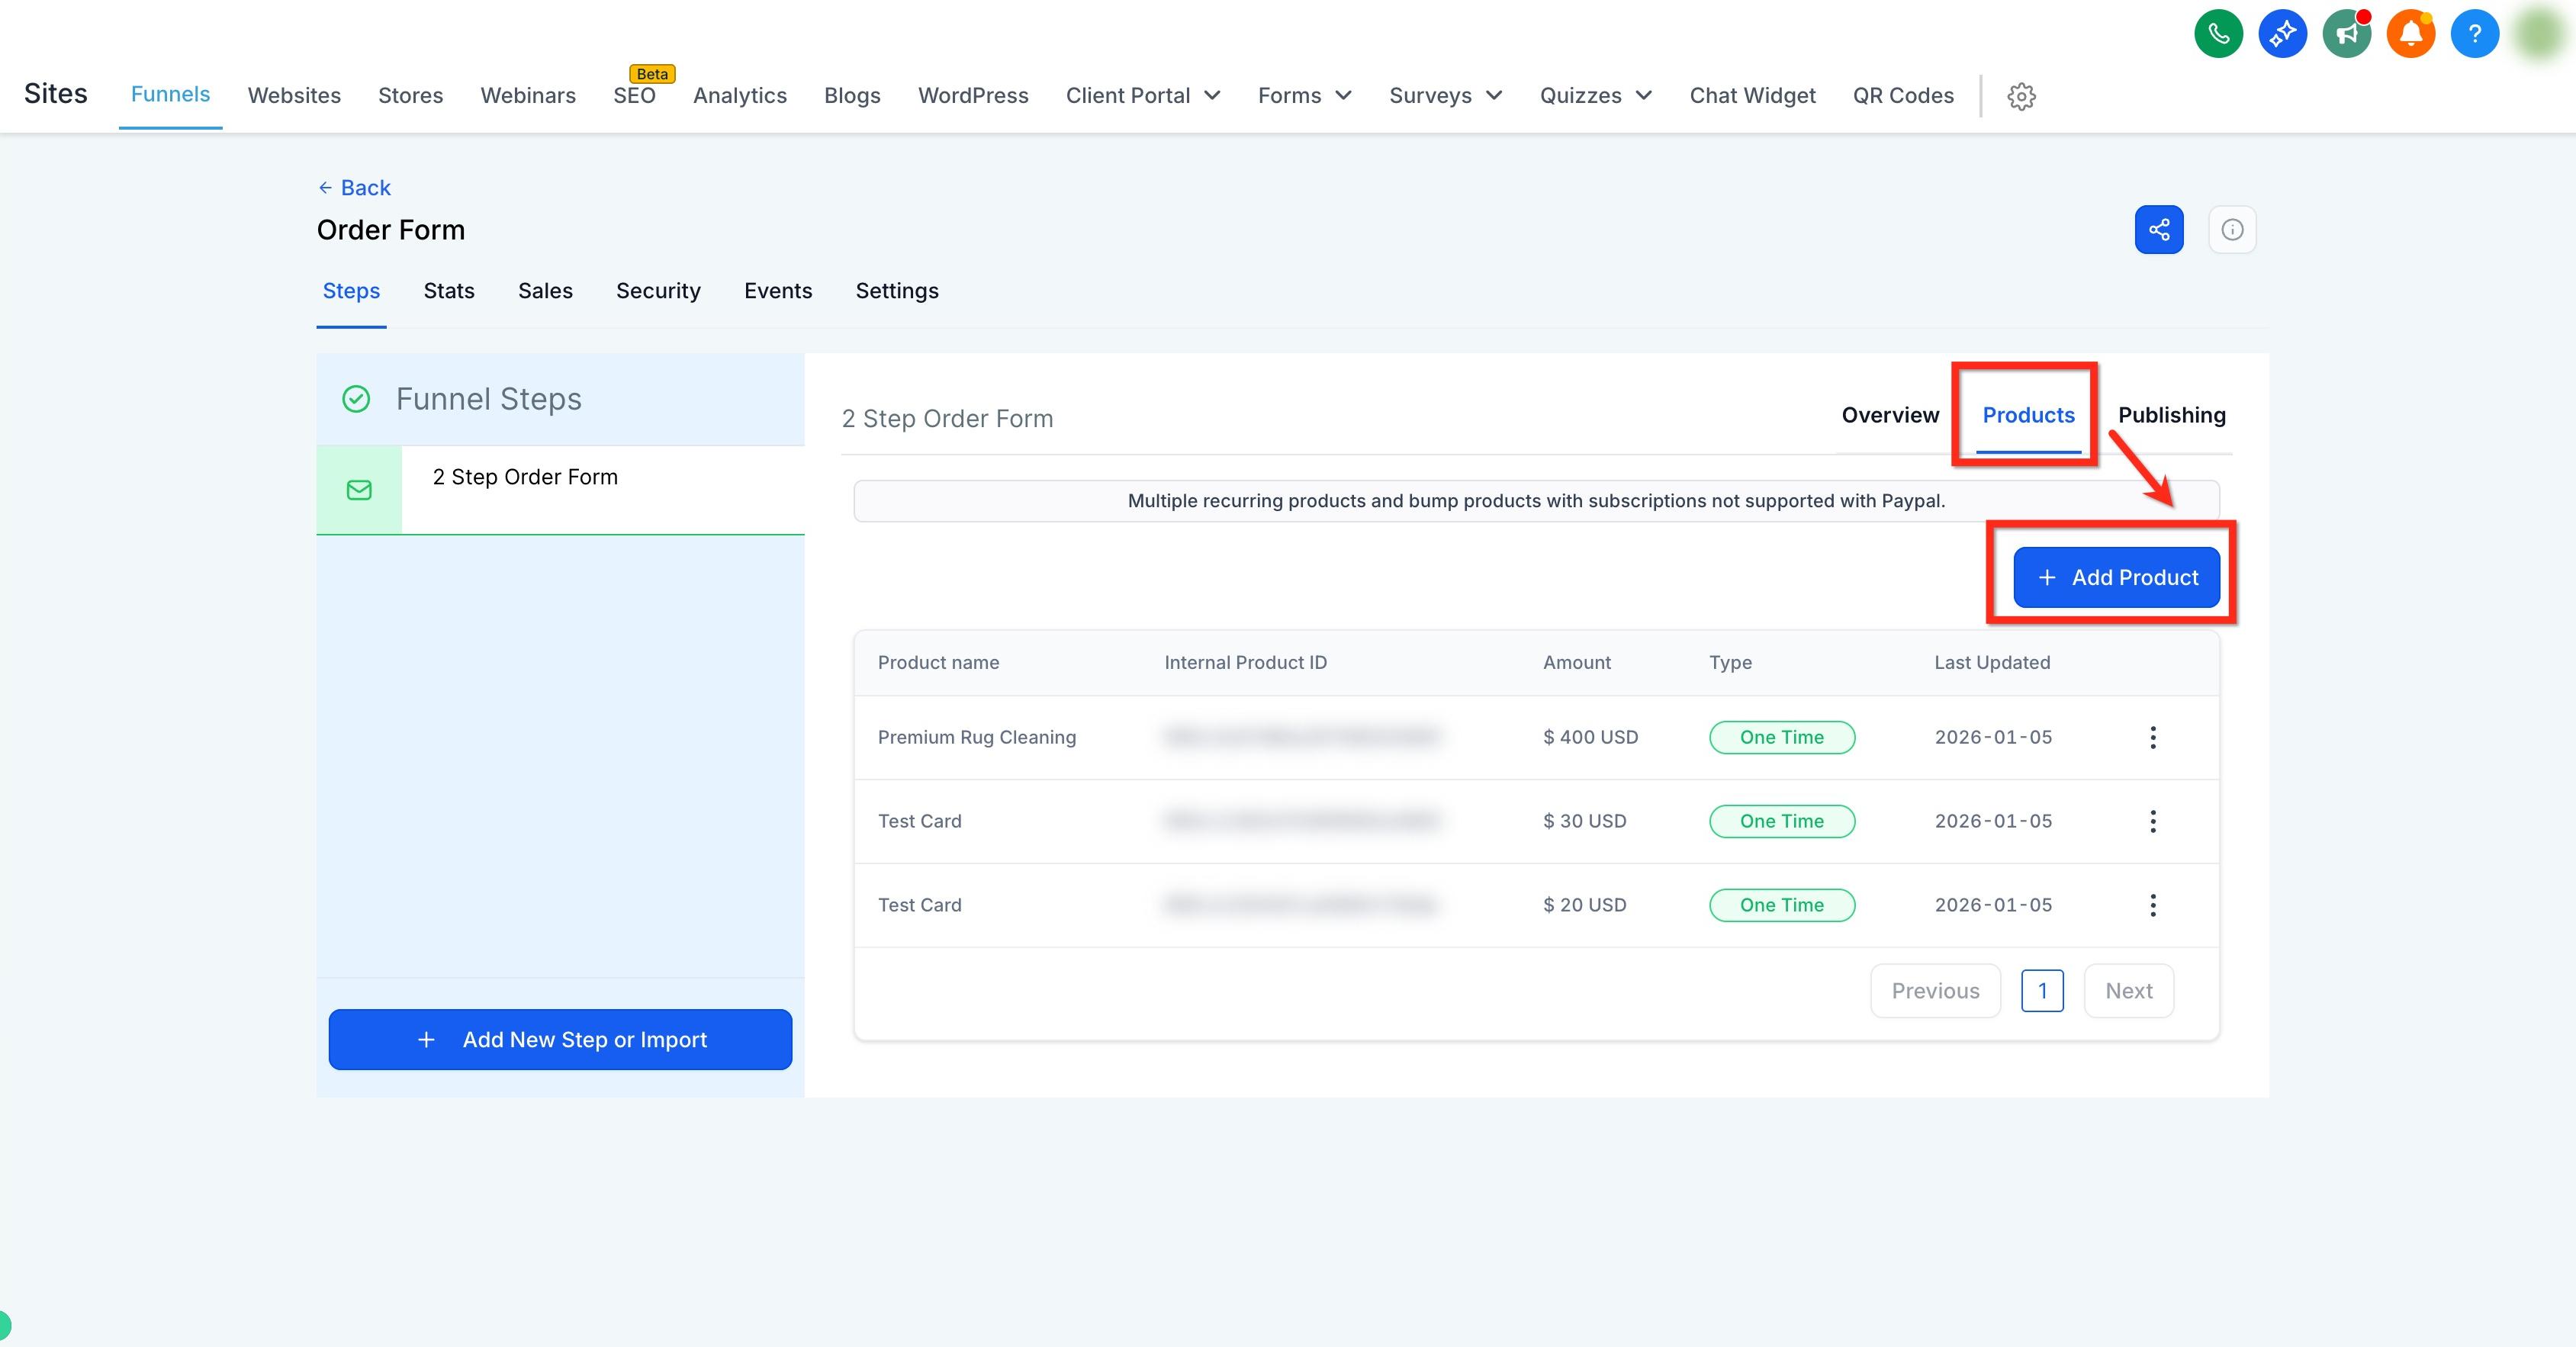Expand the Client Portal dropdown
2576x1347 pixels.
(1143, 96)
